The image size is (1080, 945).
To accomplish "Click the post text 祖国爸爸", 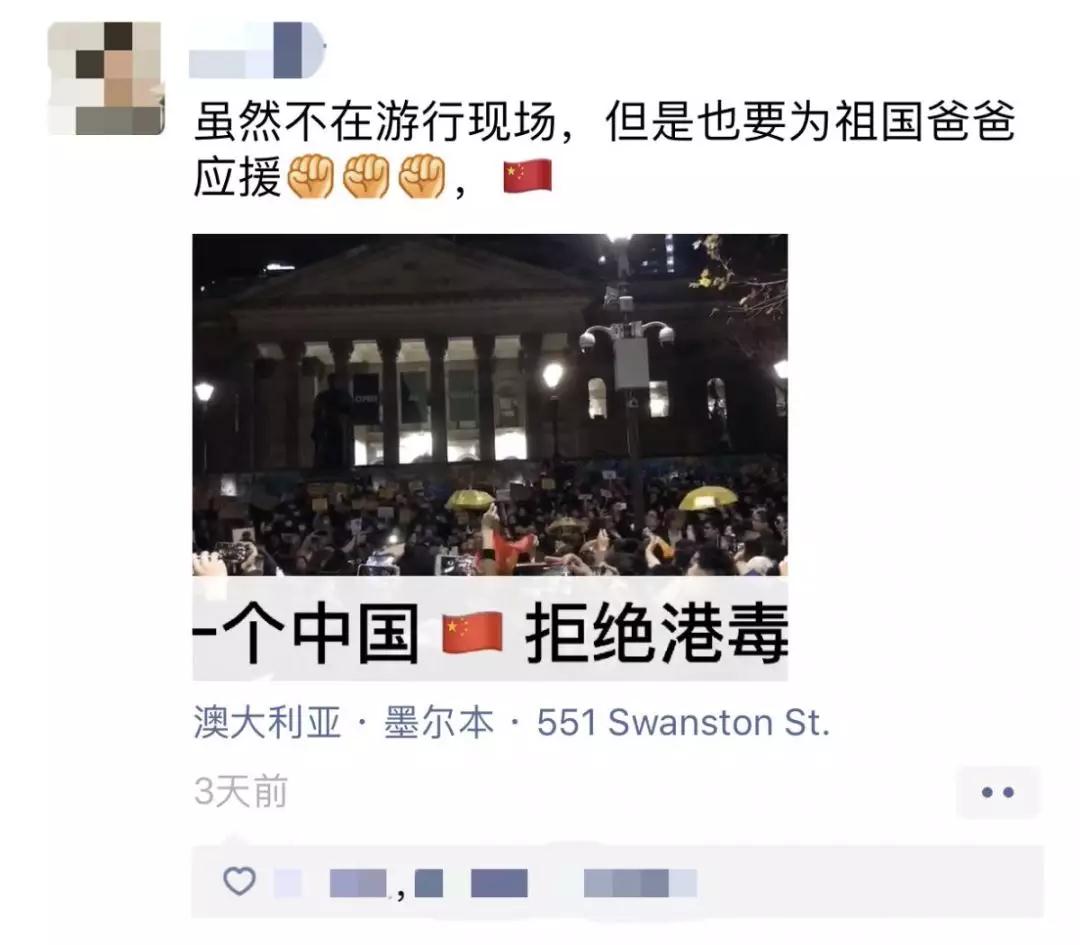I will [925, 122].
